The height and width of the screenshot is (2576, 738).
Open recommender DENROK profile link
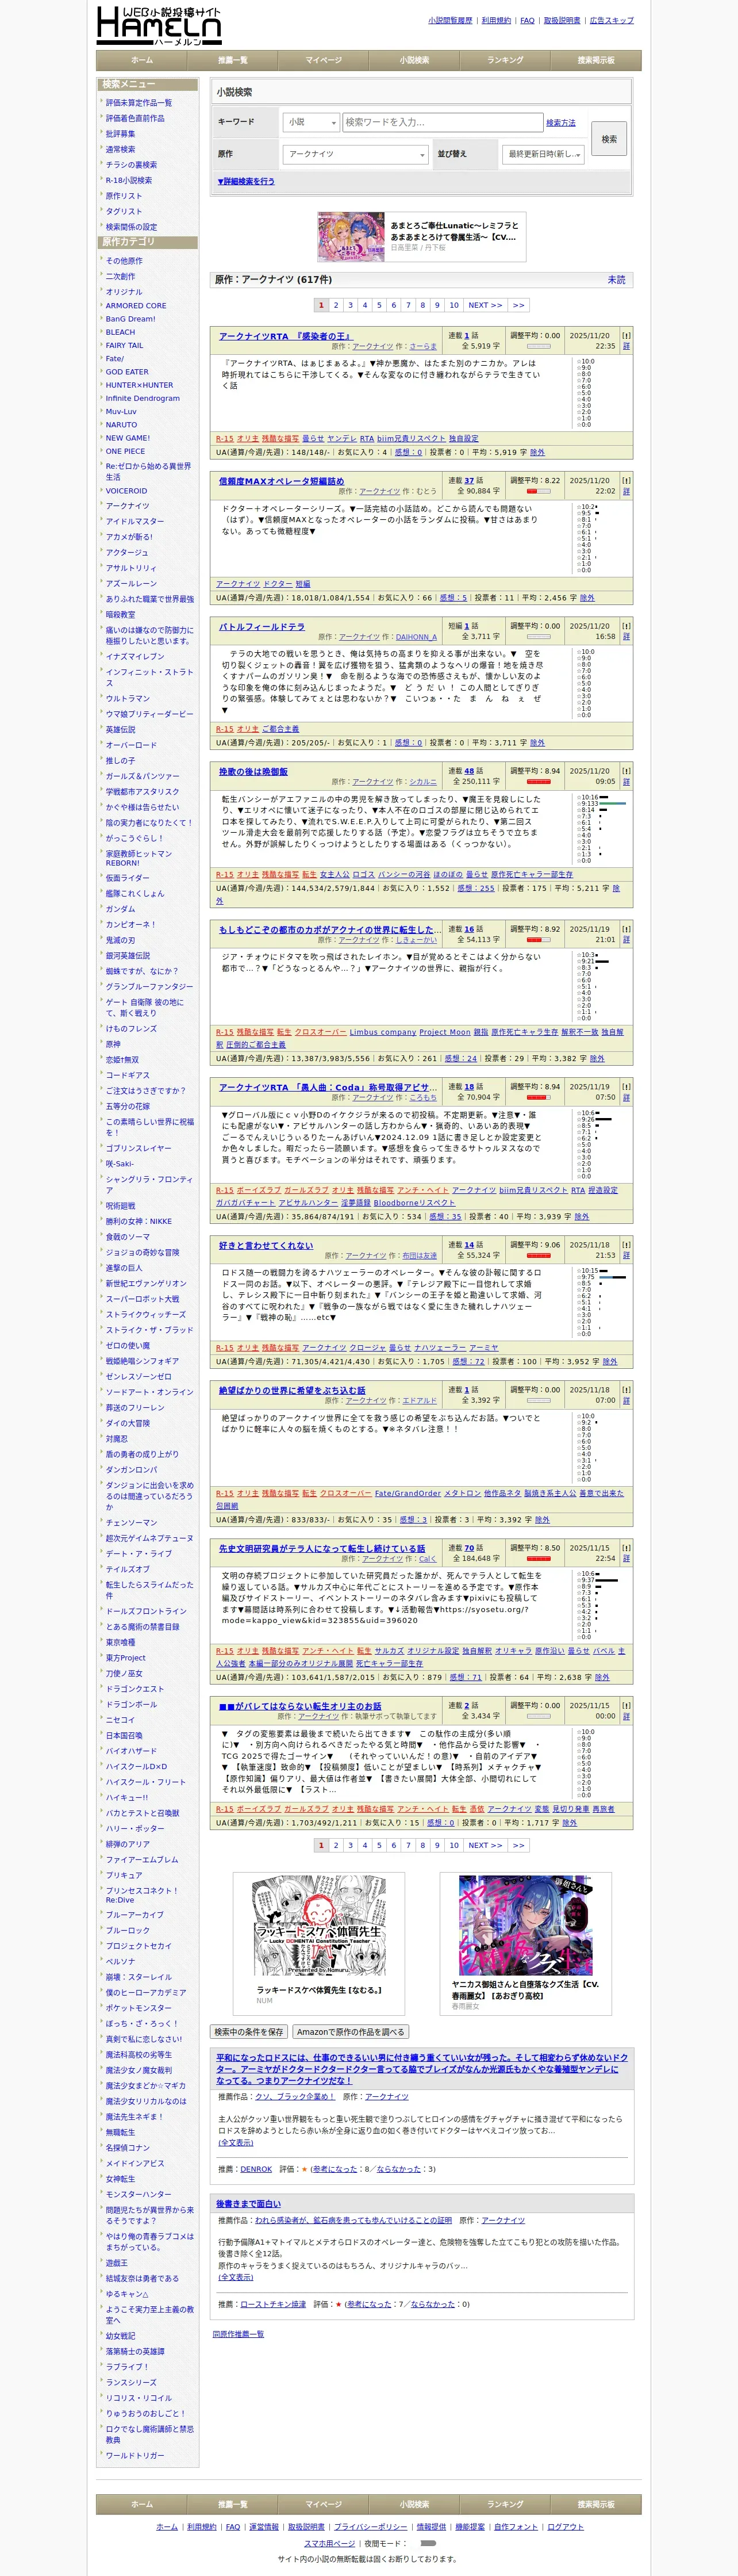(256, 2169)
